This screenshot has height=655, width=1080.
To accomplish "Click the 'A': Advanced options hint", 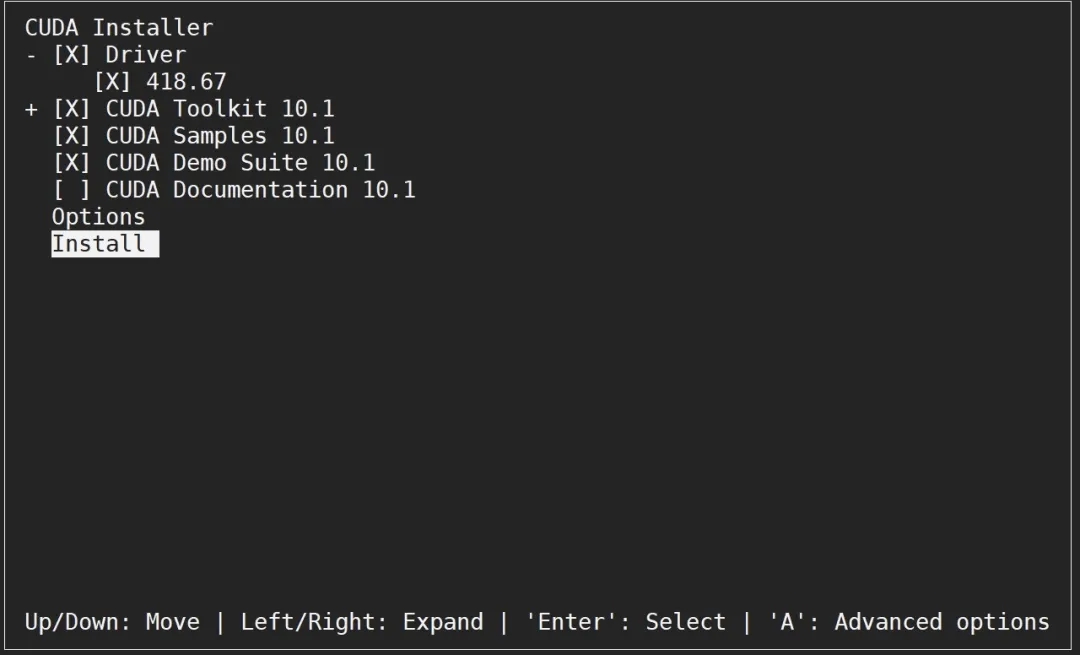I will (x=909, y=622).
